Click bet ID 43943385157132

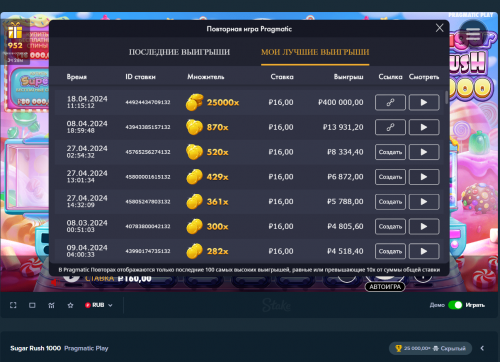pyautogui.click(x=148, y=127)
